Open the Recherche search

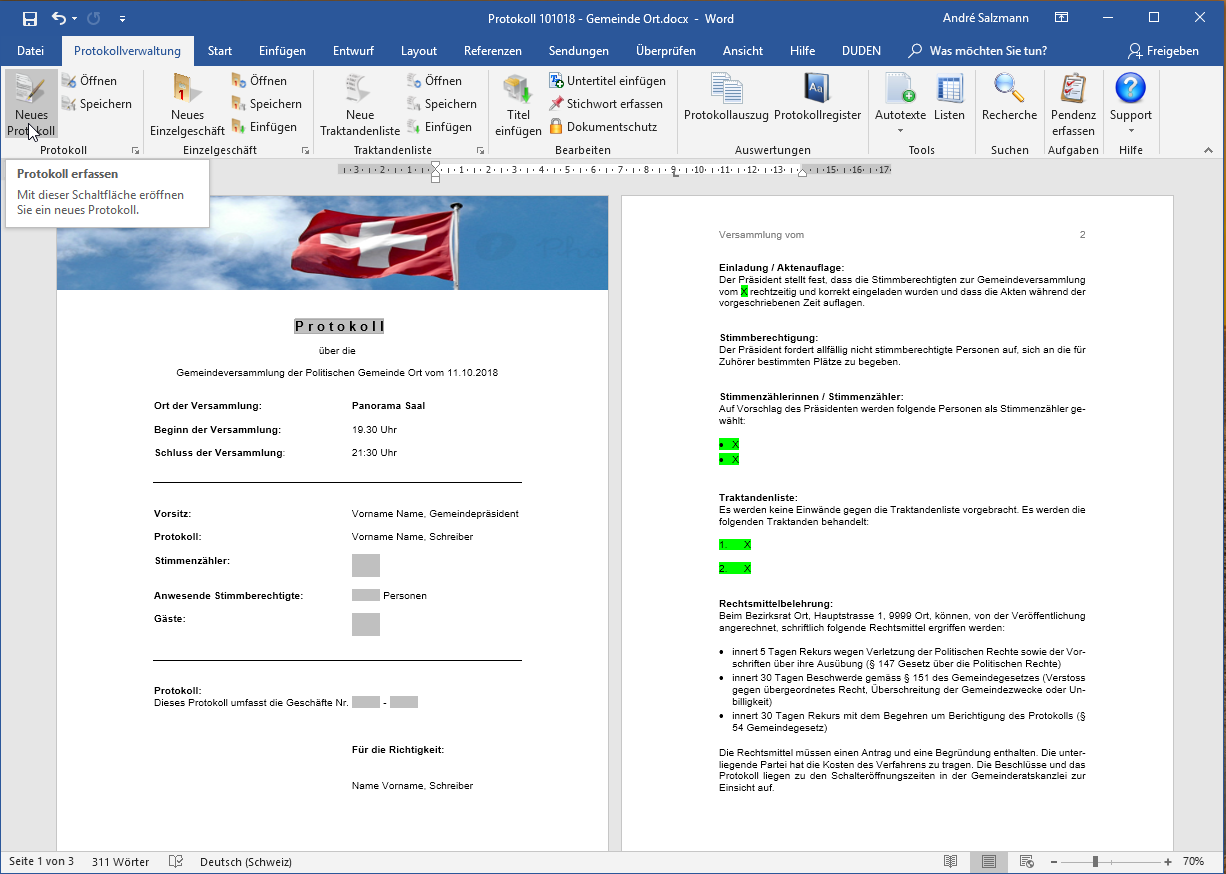[1009, 98]
